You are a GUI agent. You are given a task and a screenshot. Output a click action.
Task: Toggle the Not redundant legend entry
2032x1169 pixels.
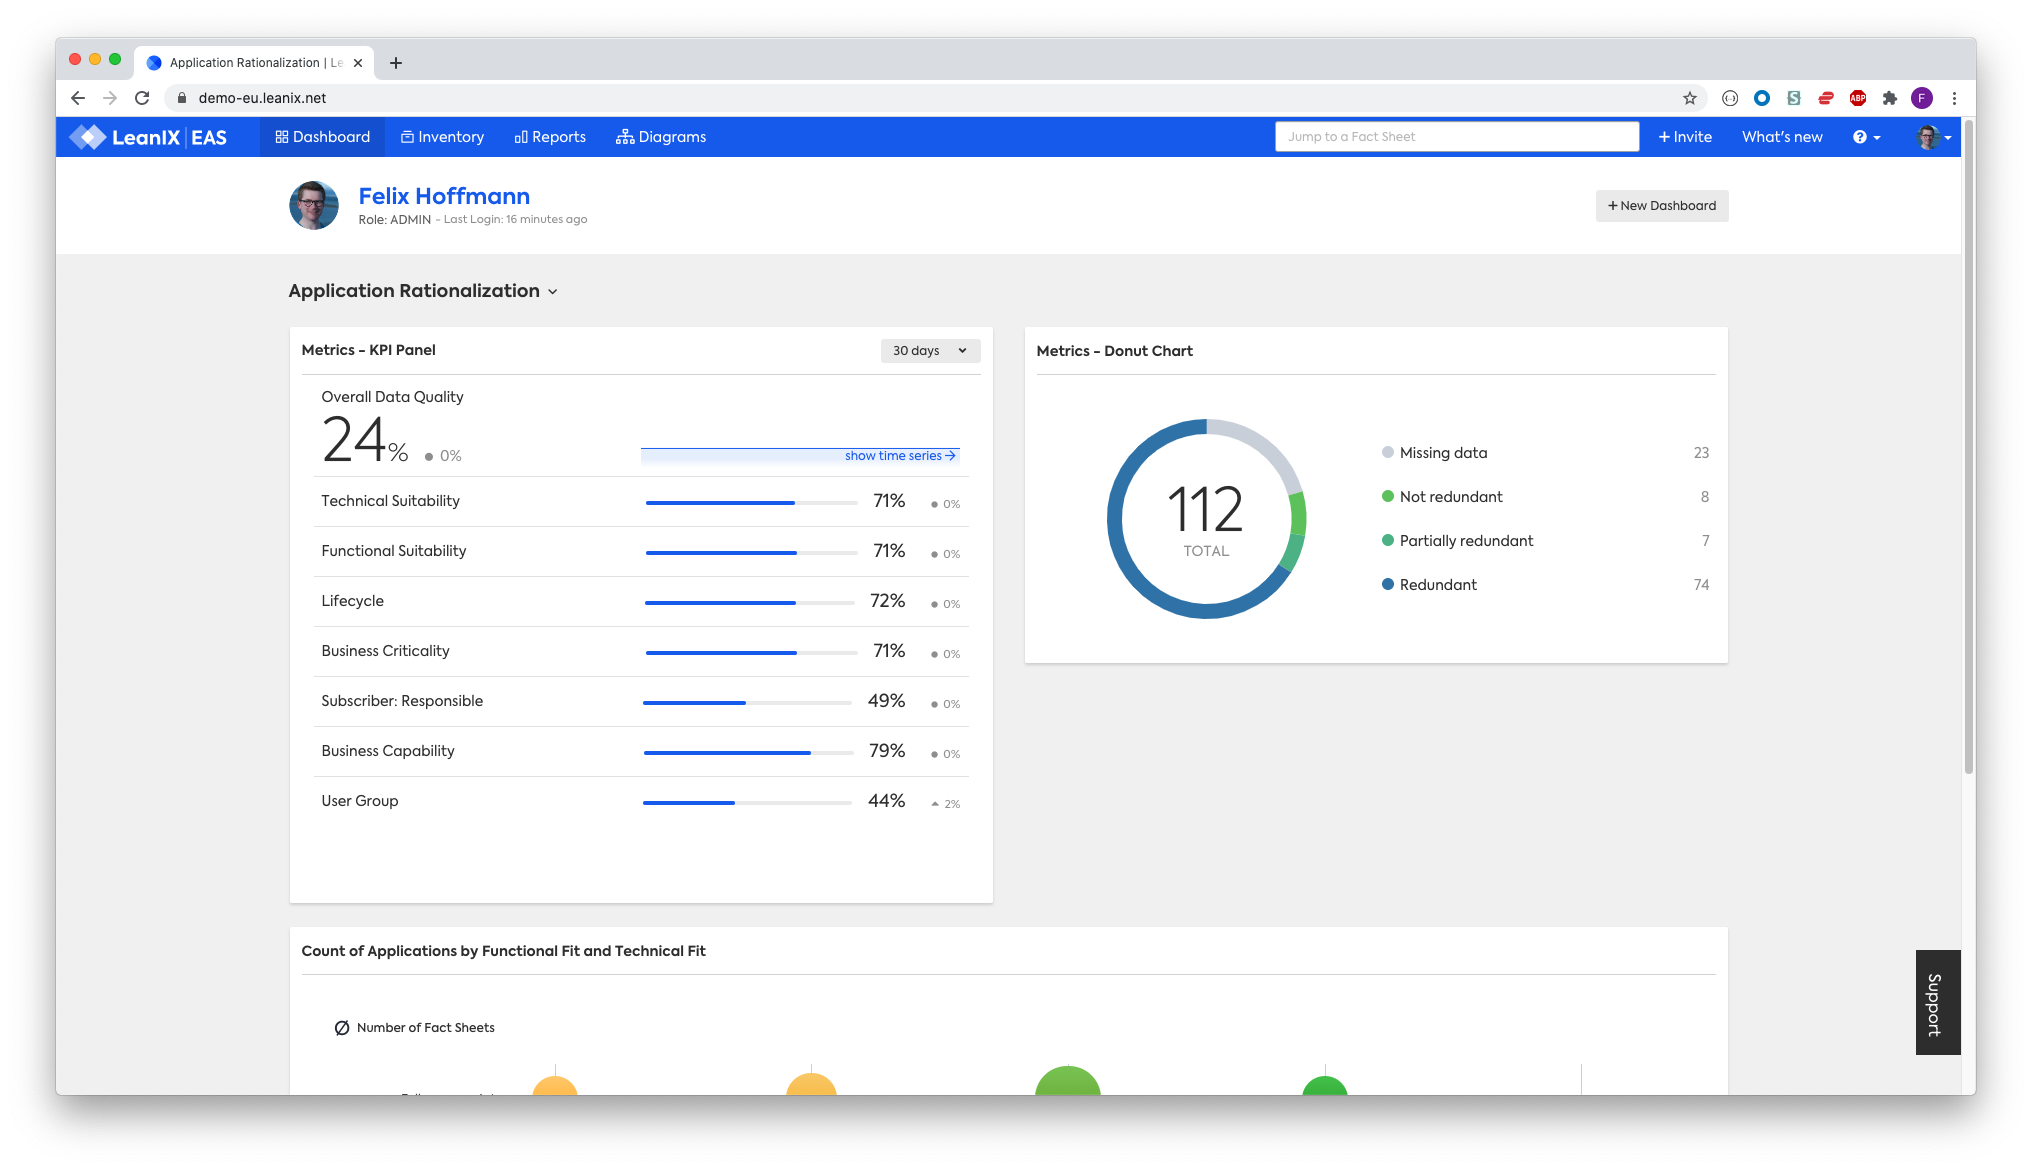[1450, 497]
